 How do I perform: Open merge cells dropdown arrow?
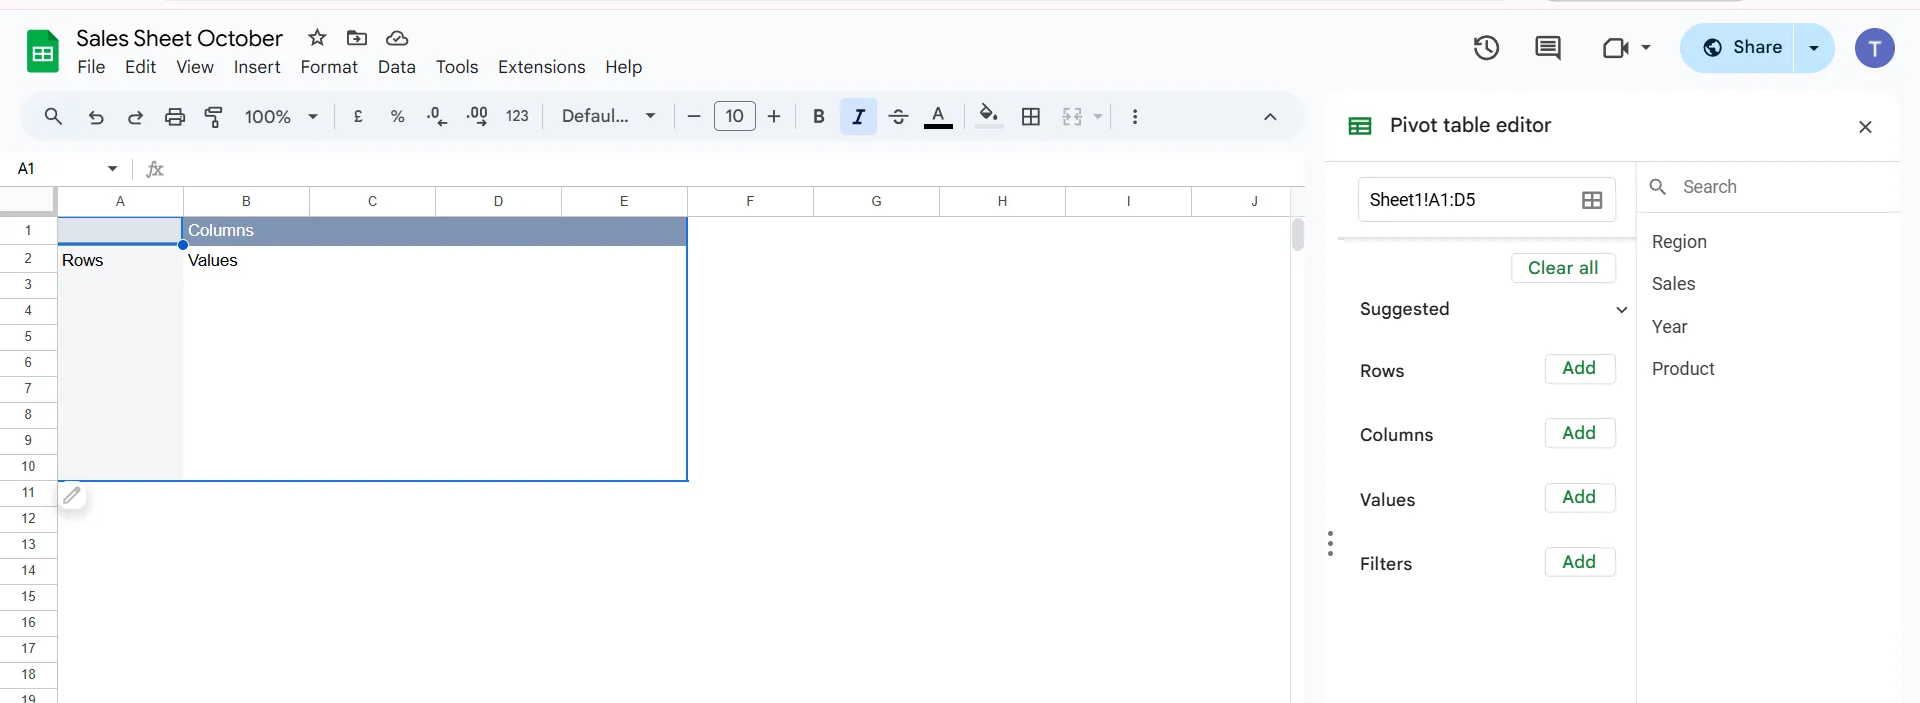1098,117
